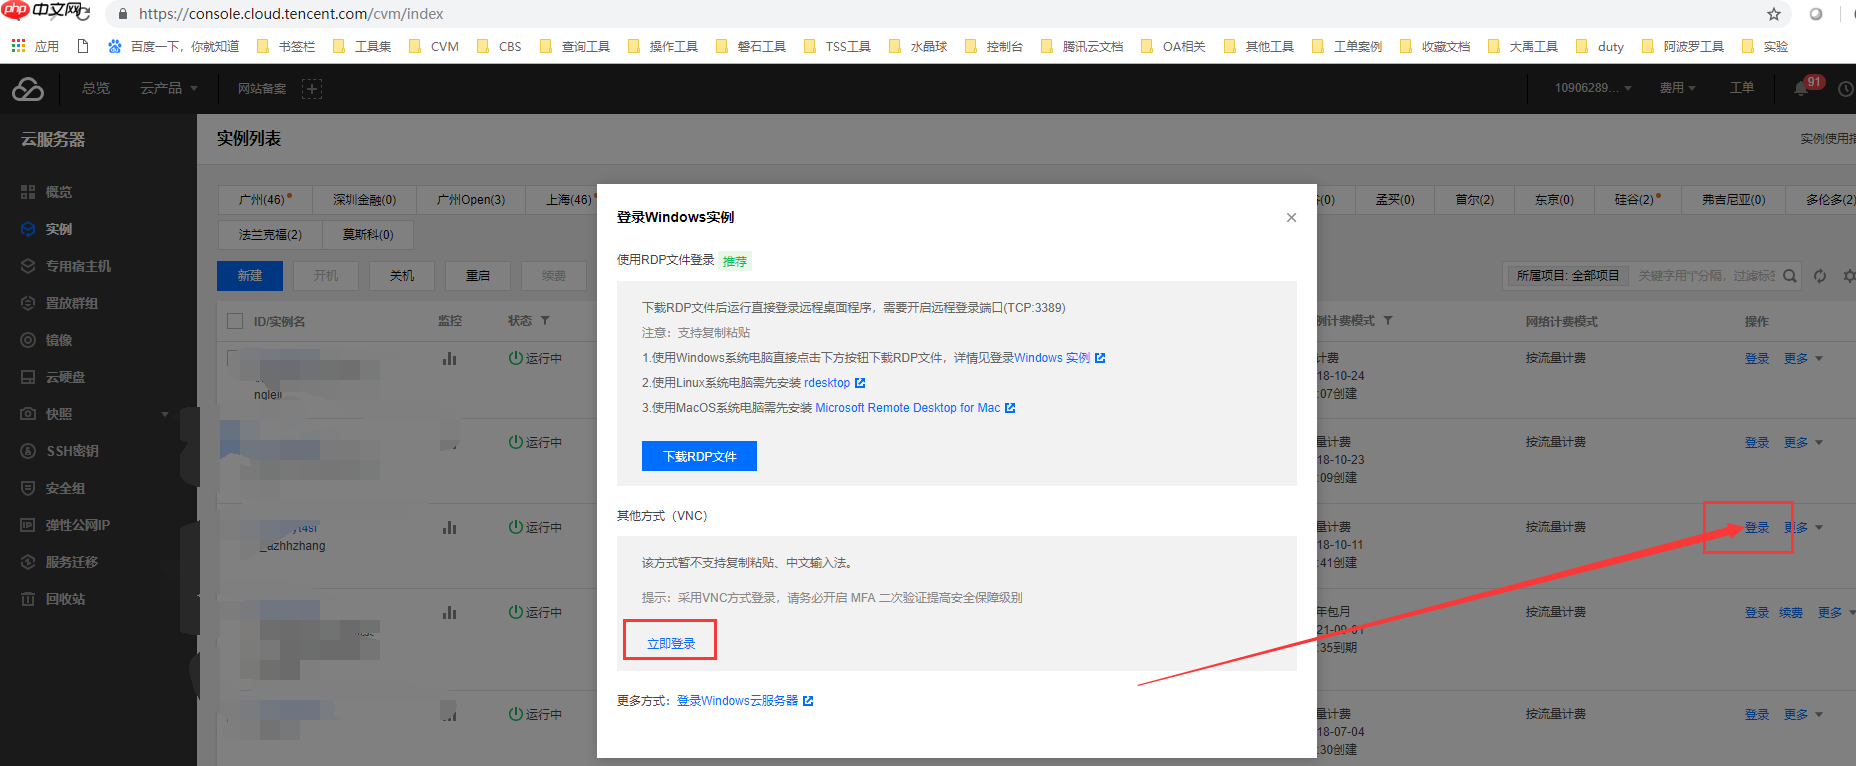Open the CBS bookmark folder
Screen dimensions: 1856x766
(499, 46)
